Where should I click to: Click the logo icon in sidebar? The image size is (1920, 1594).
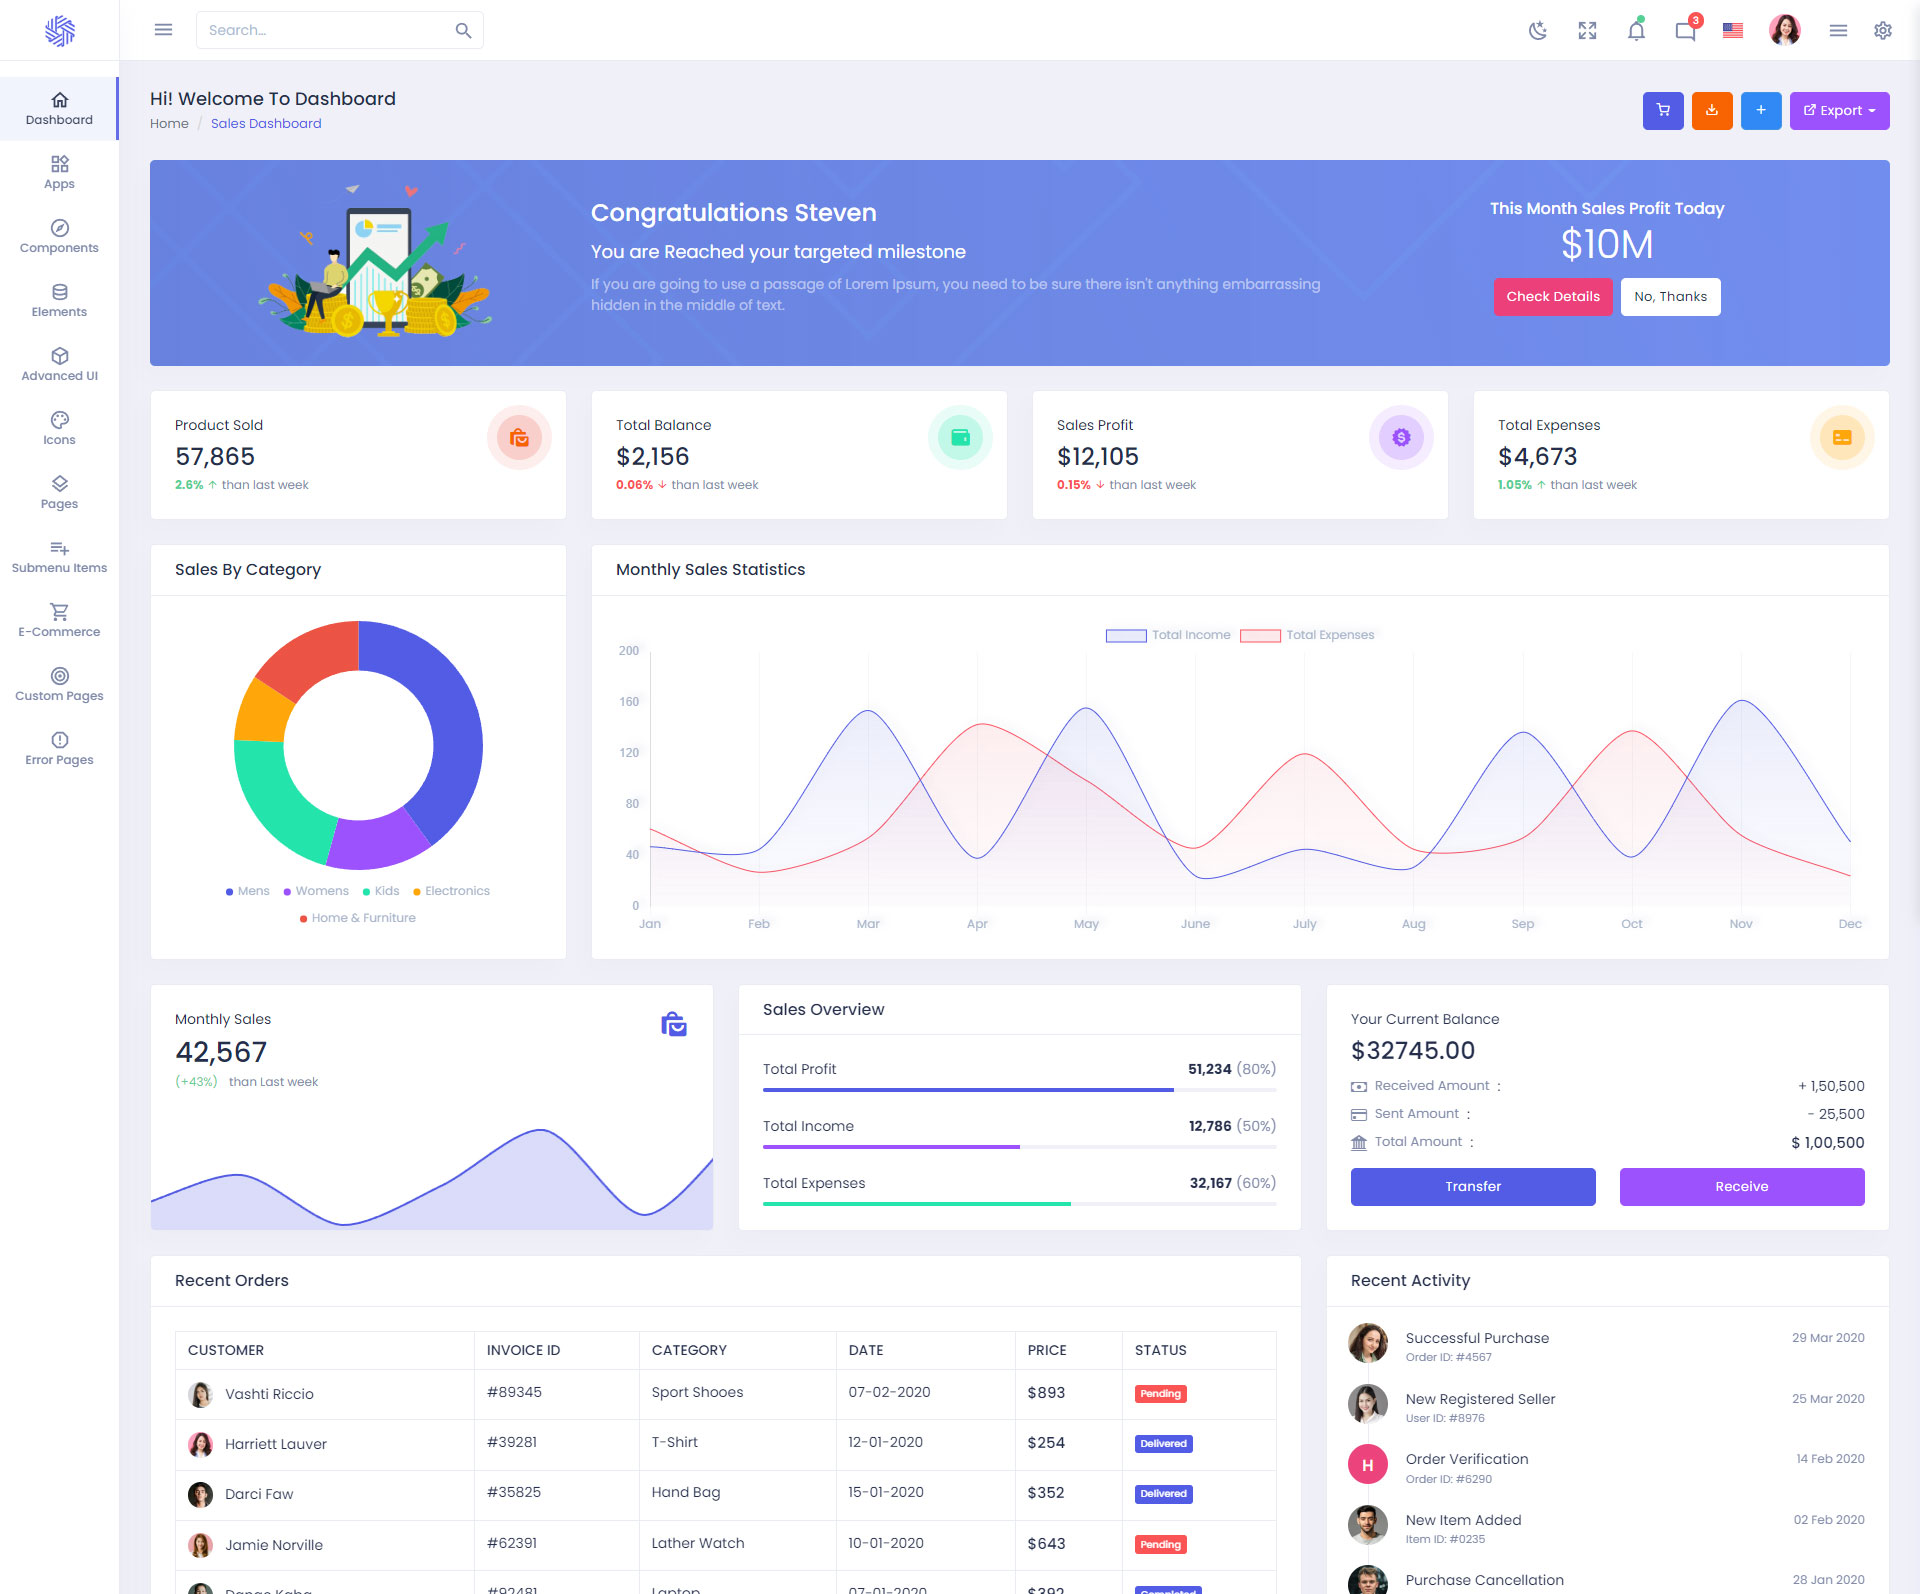tap(59, 30)
